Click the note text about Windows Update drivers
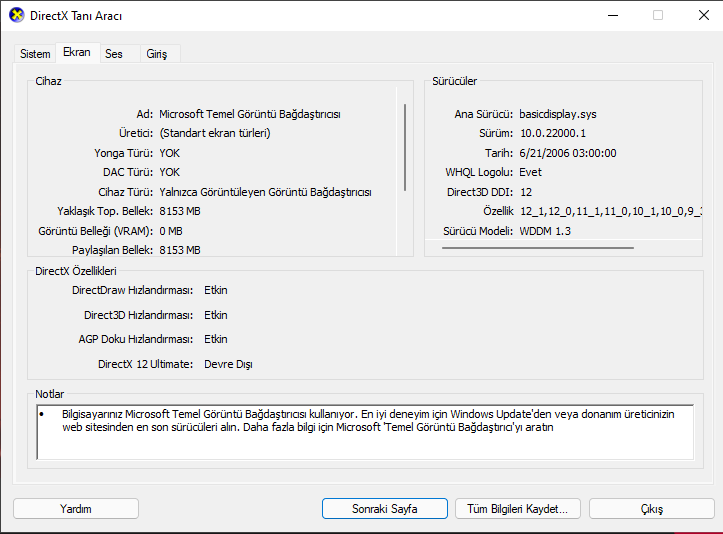The image size is (723, 534). pyautogui.click(x=368, y=421)
